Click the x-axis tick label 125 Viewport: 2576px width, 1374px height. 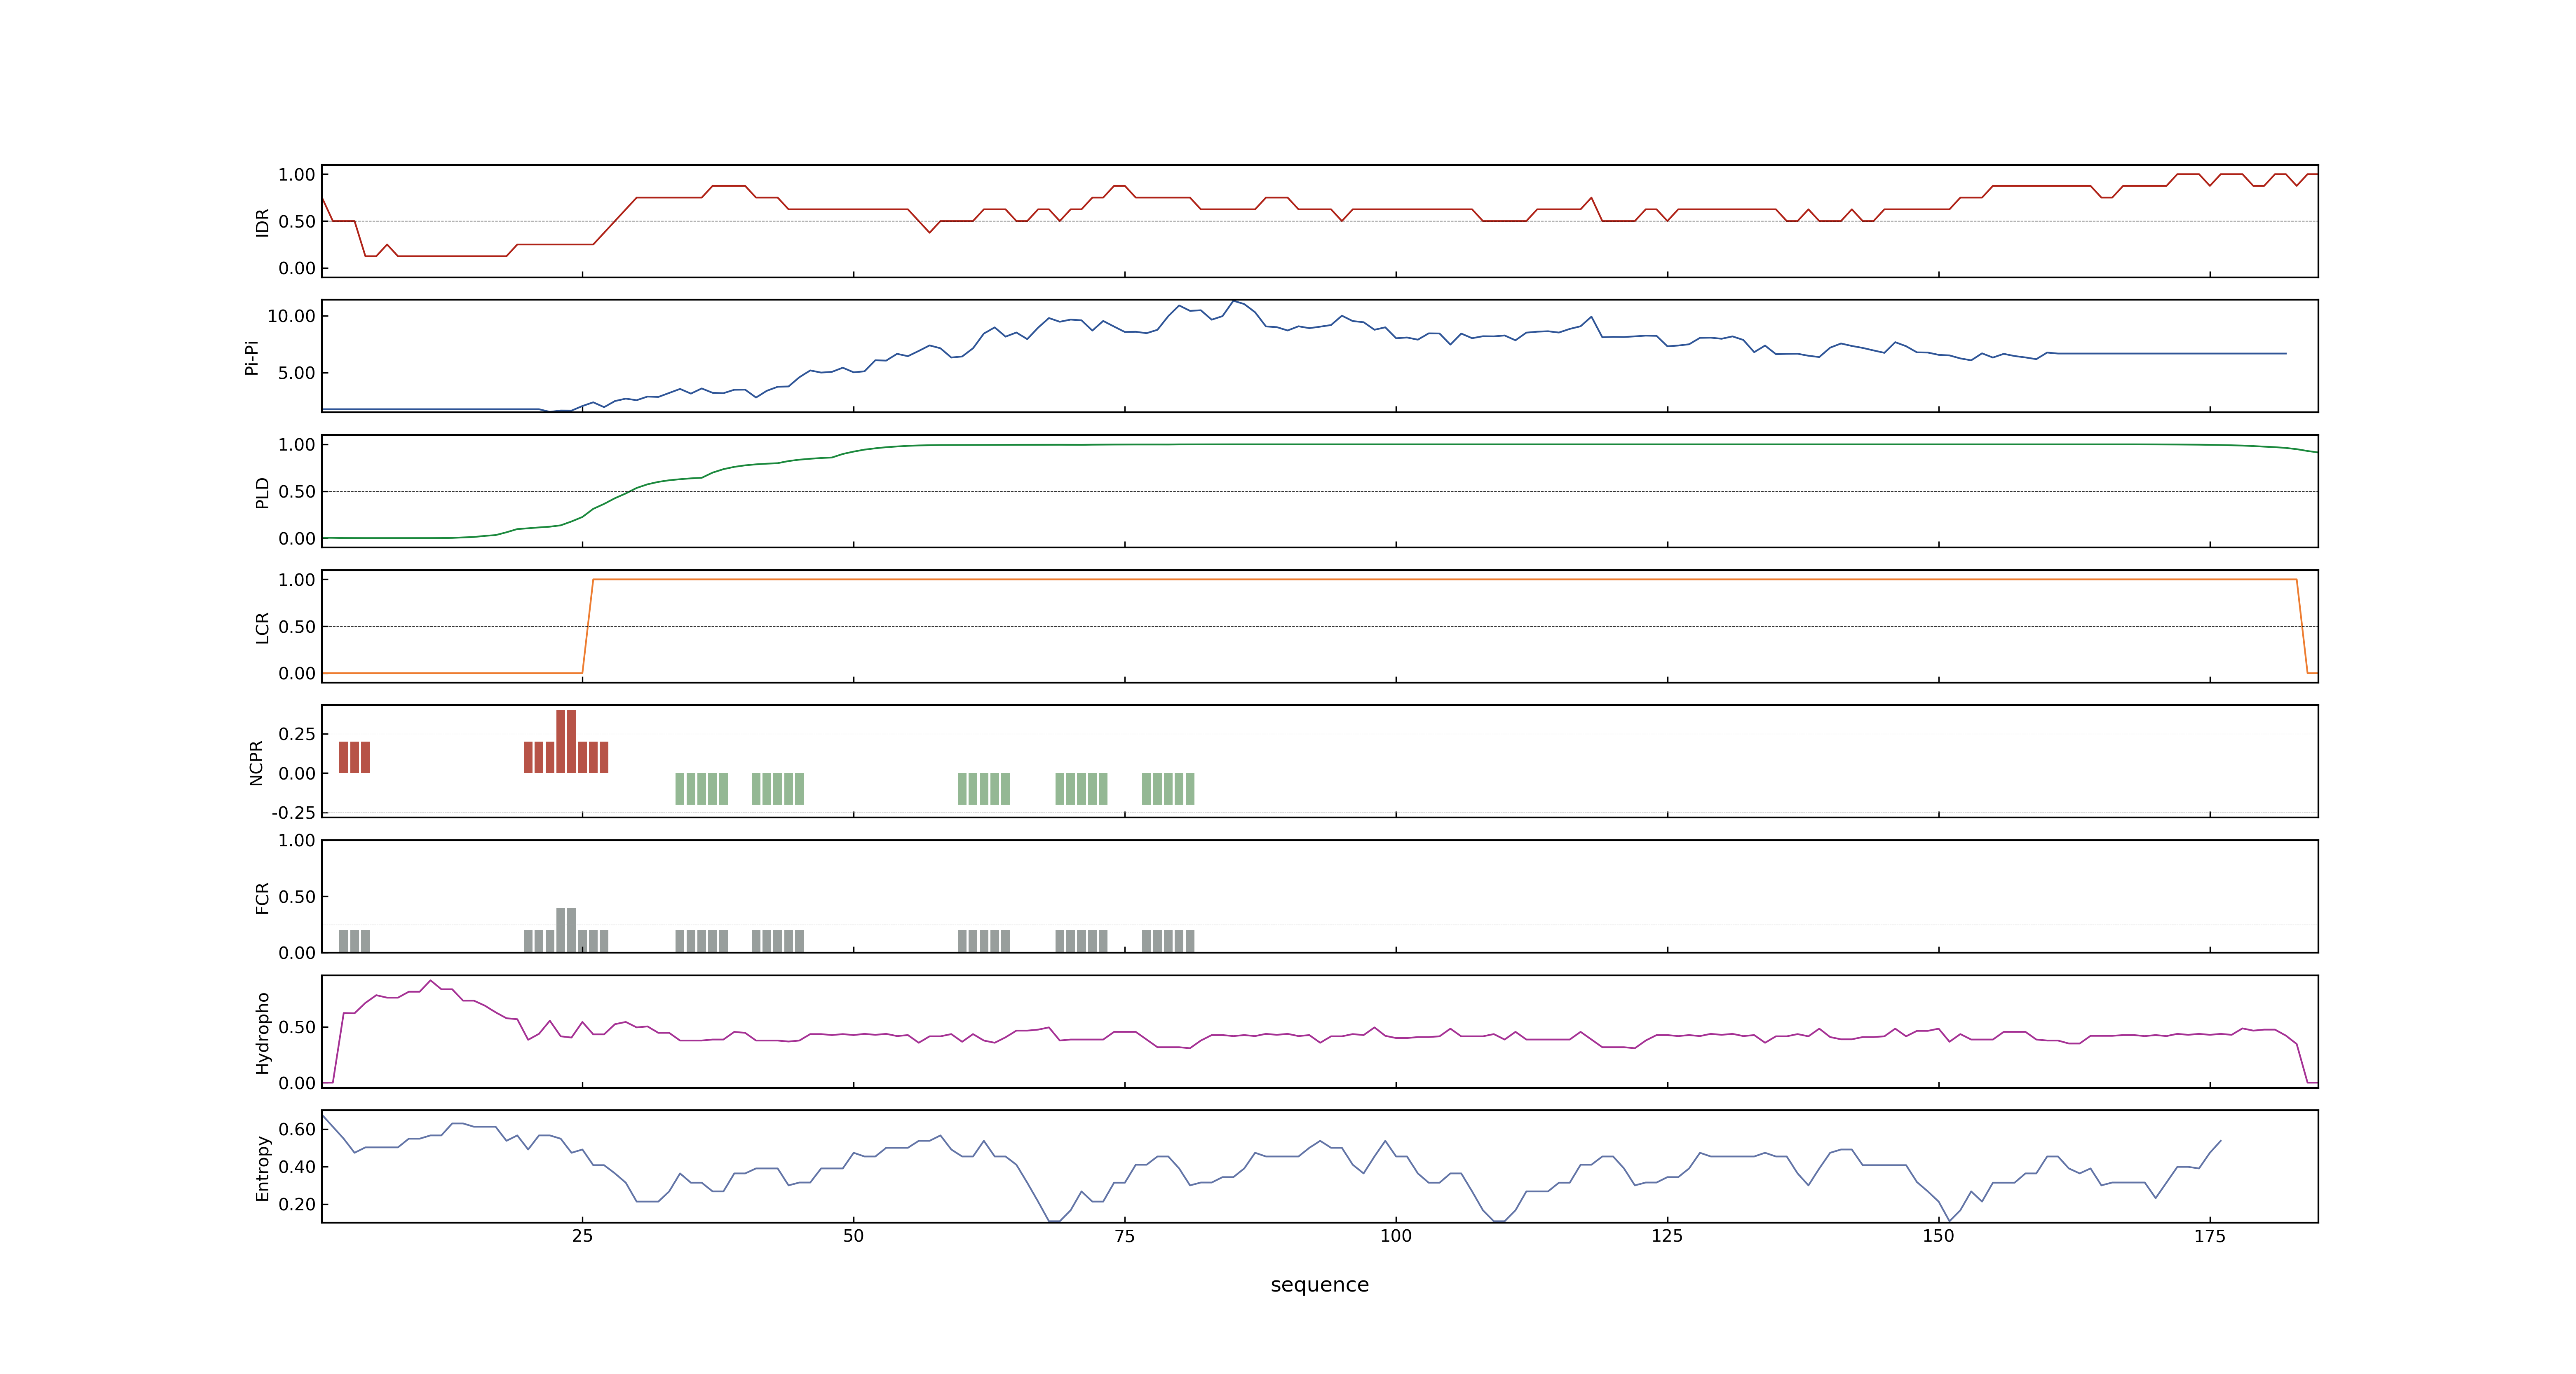1667,1236
